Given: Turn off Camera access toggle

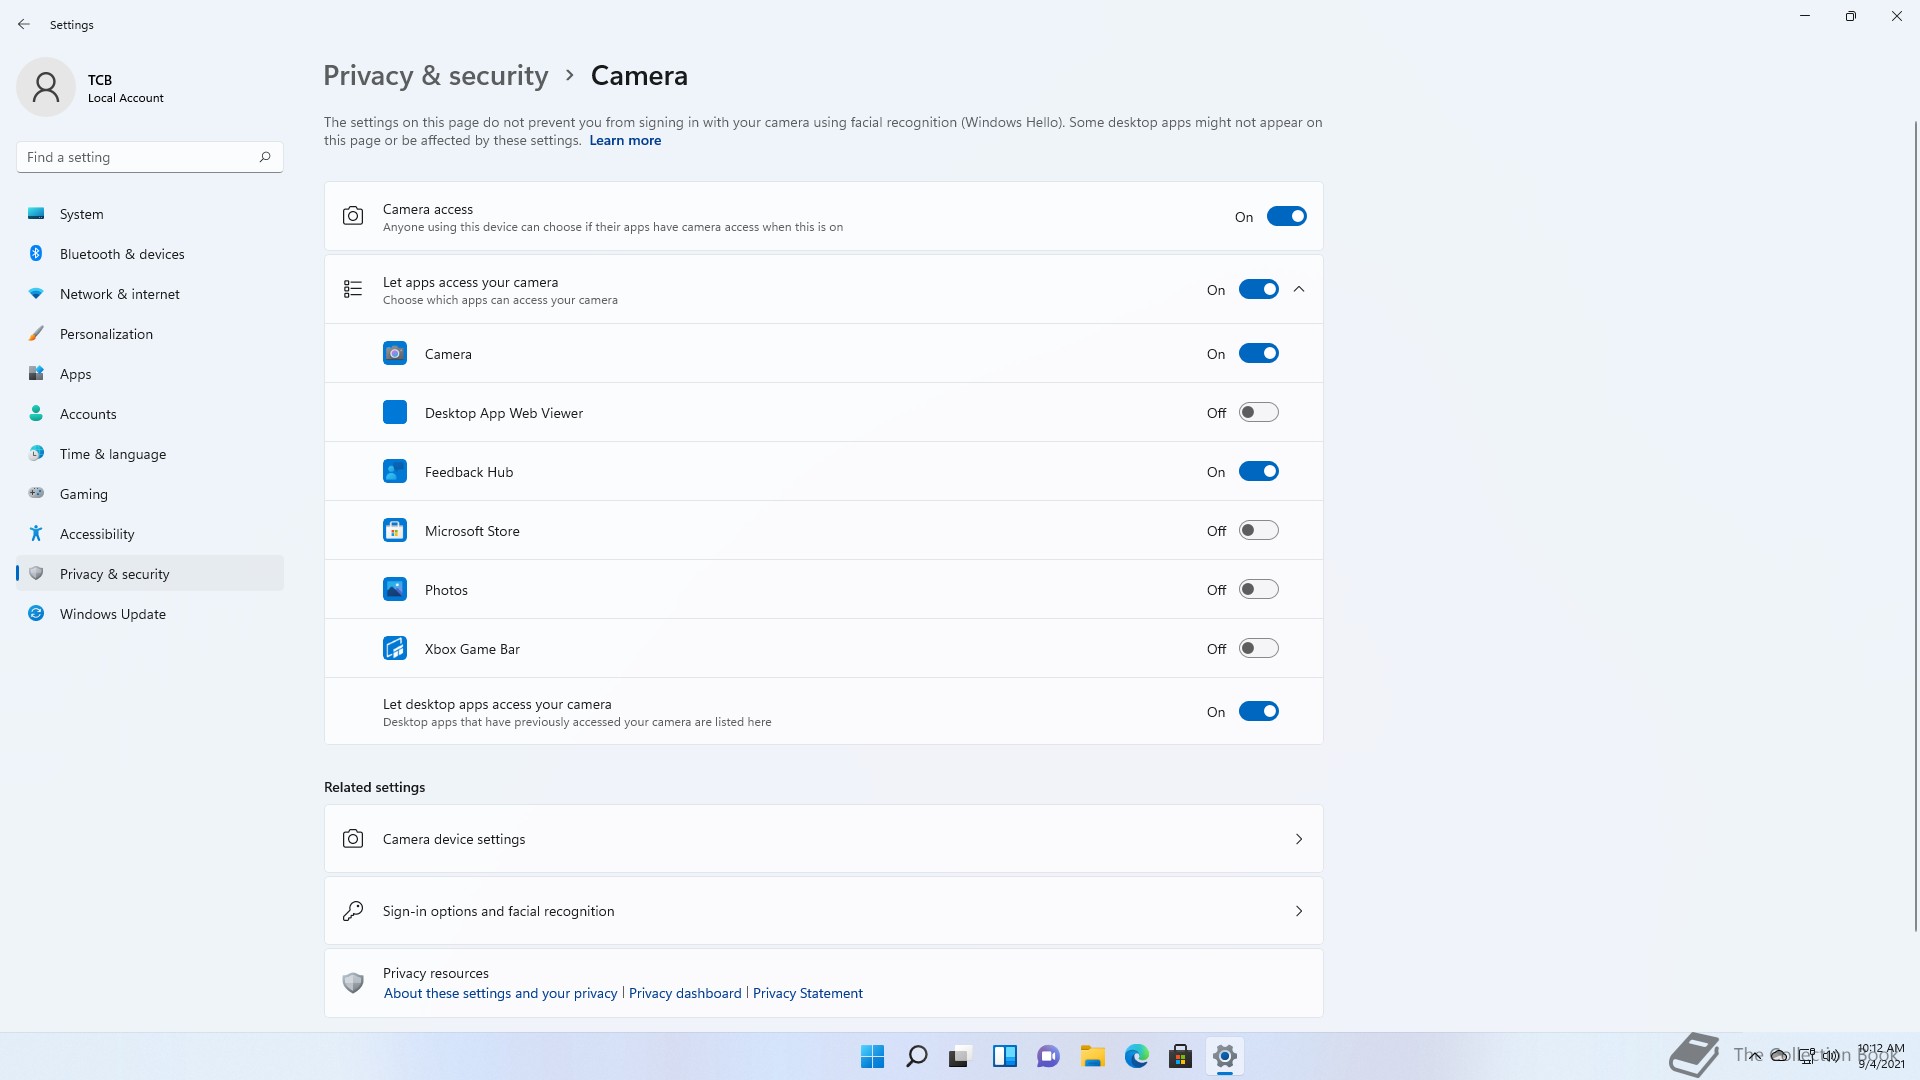Looking at the screenshot, I should (x=1286, y=216).
